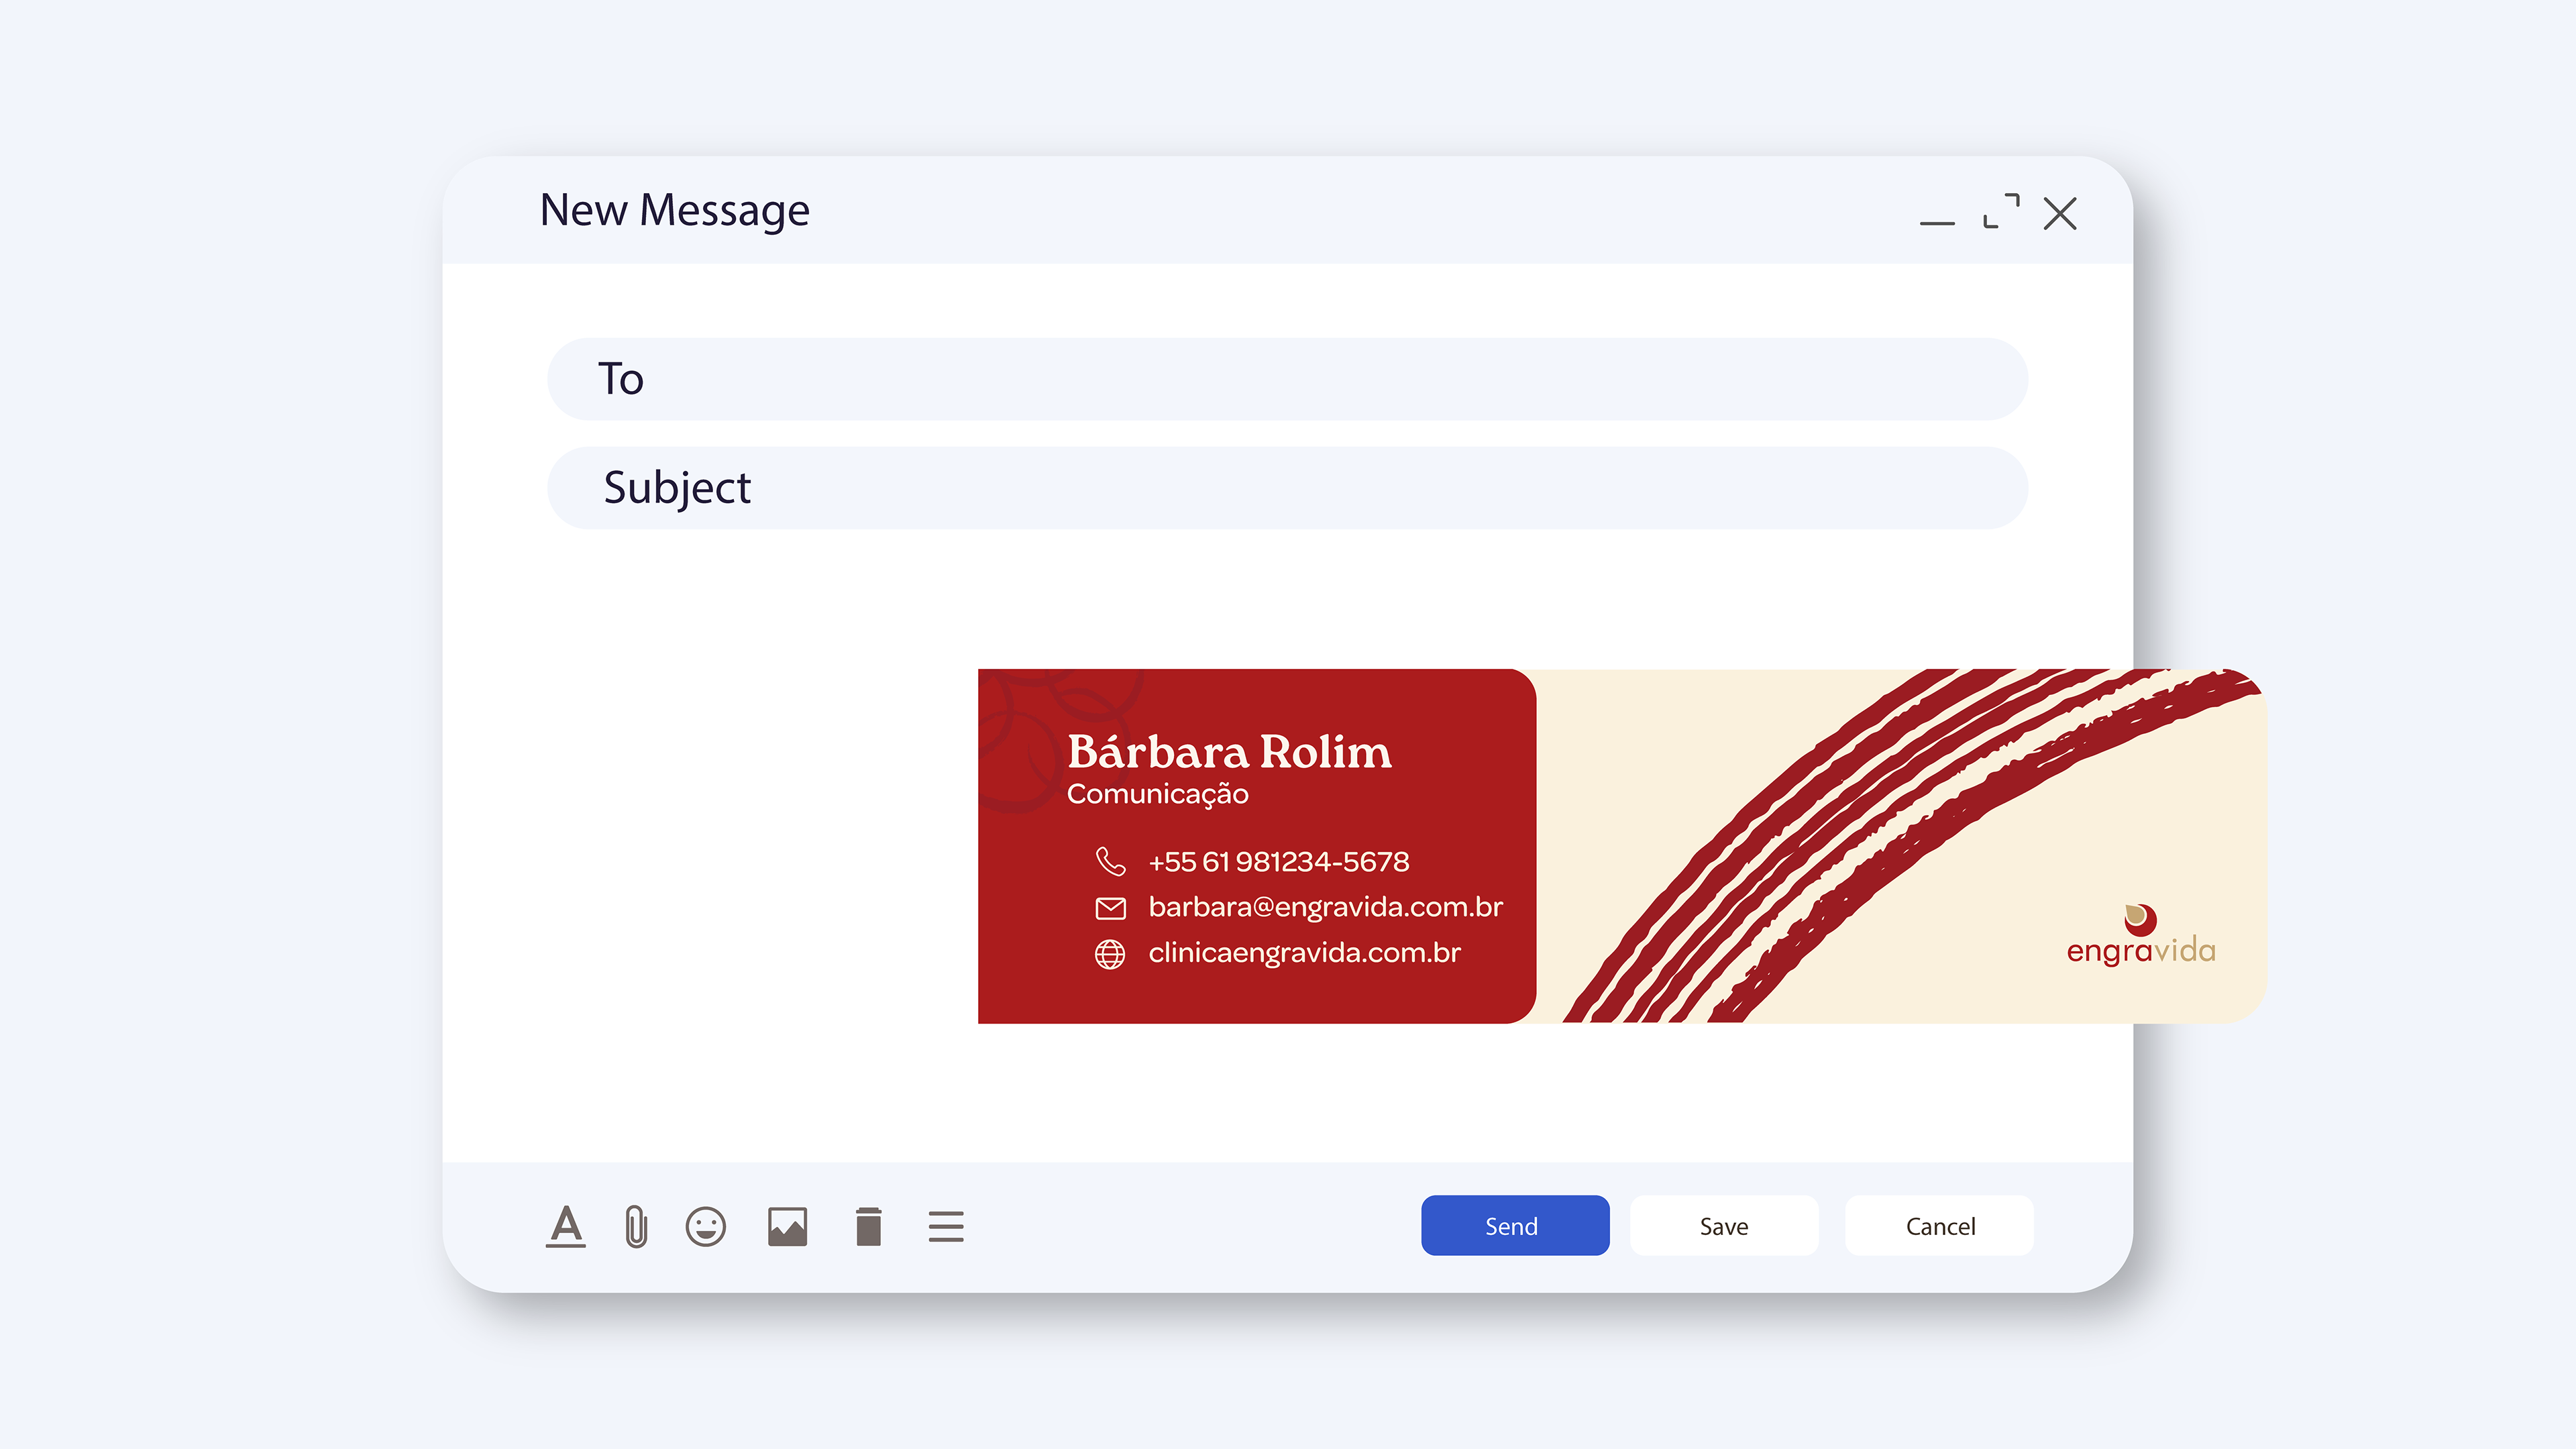Click the engravida logo in the signature
The height and width of the screenshot is (1449, 2576).
(x=2141, y=935)
